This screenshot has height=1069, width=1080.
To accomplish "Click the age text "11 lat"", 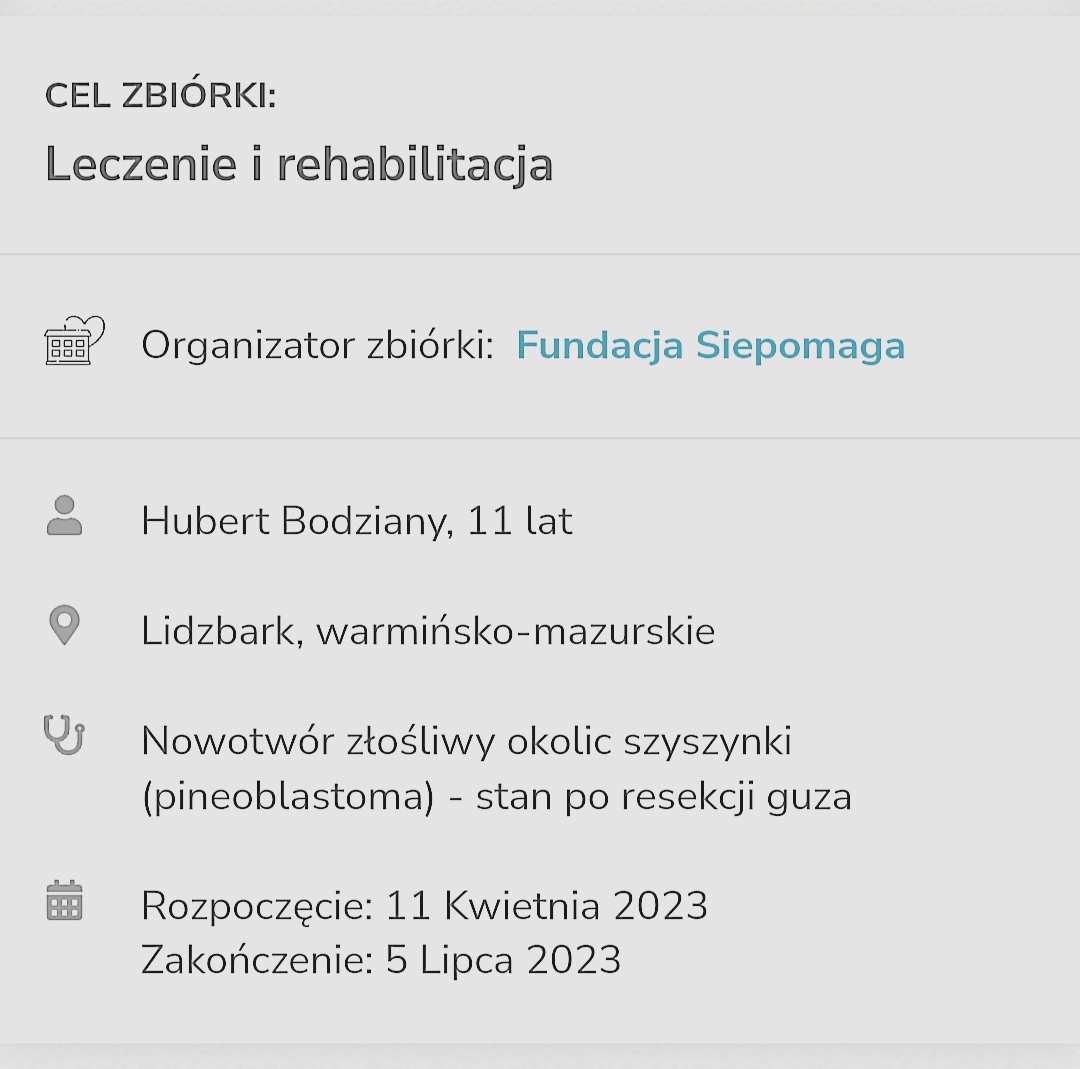I will coord(520,521).
